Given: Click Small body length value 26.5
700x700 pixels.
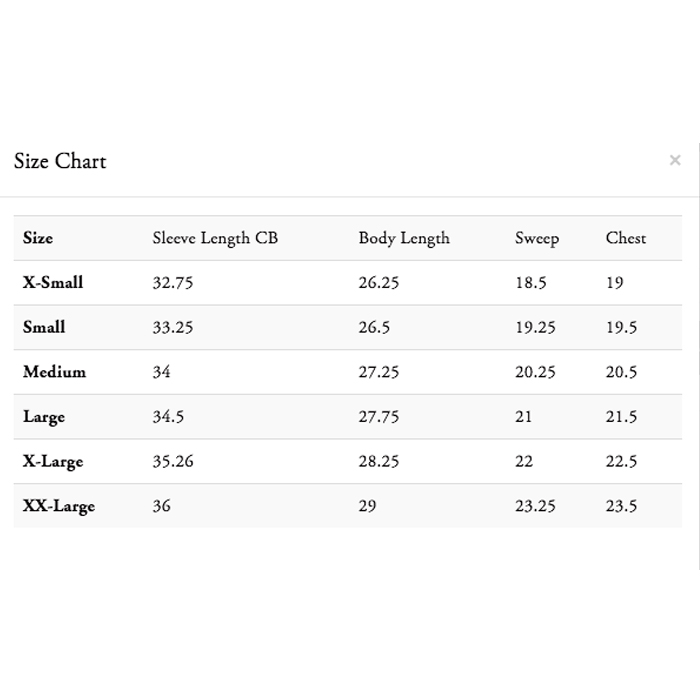Looking at the screenshot, I should [x=374, y=327].
